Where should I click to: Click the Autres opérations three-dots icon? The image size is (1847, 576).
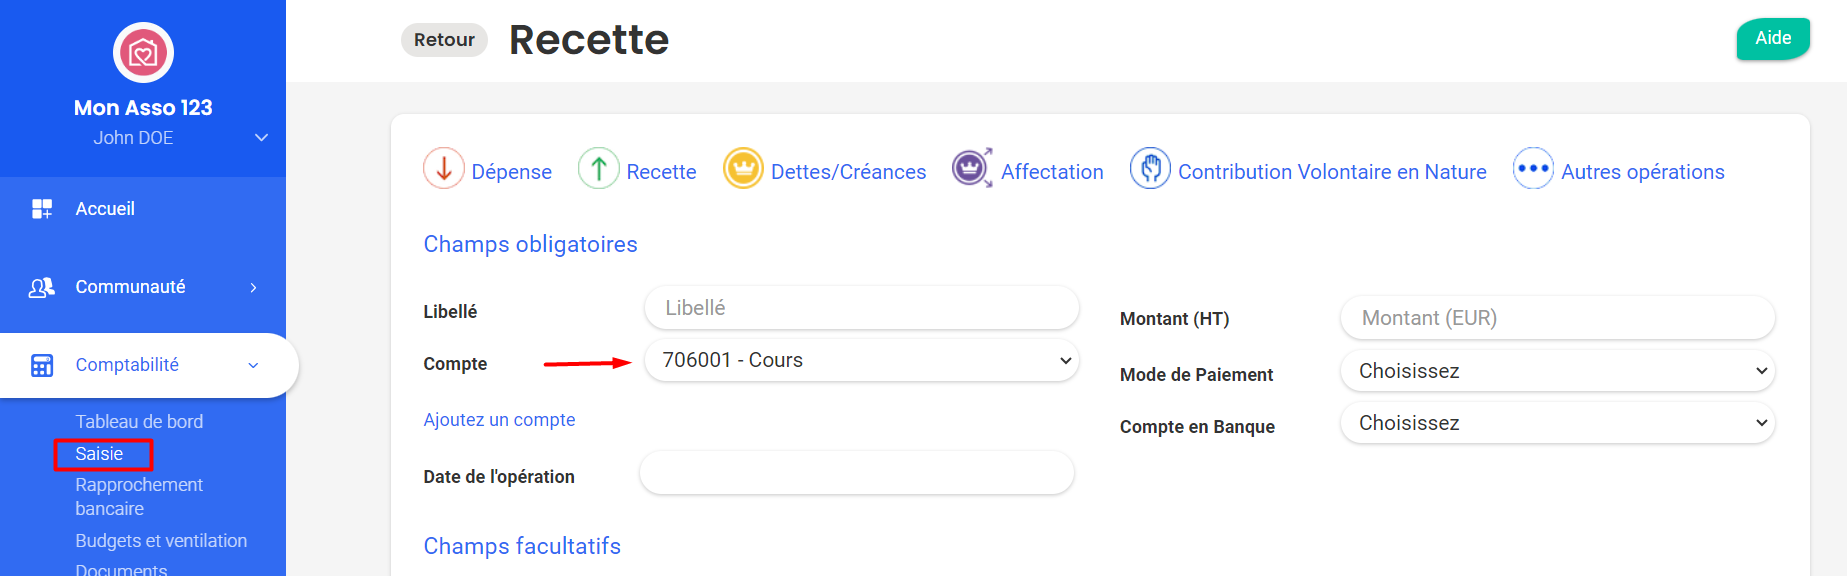click(1533, 168)
